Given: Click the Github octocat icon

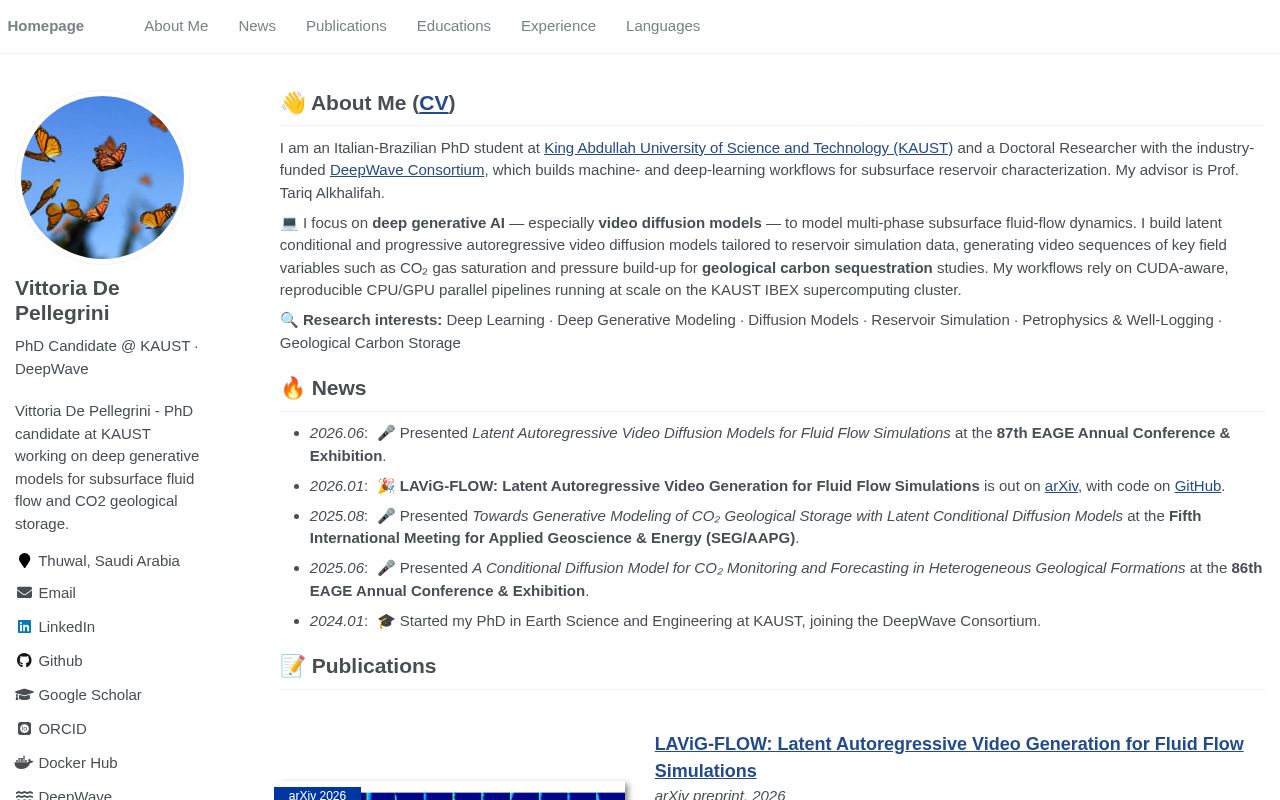Looking at the screenshot, I should coord(24,661).
